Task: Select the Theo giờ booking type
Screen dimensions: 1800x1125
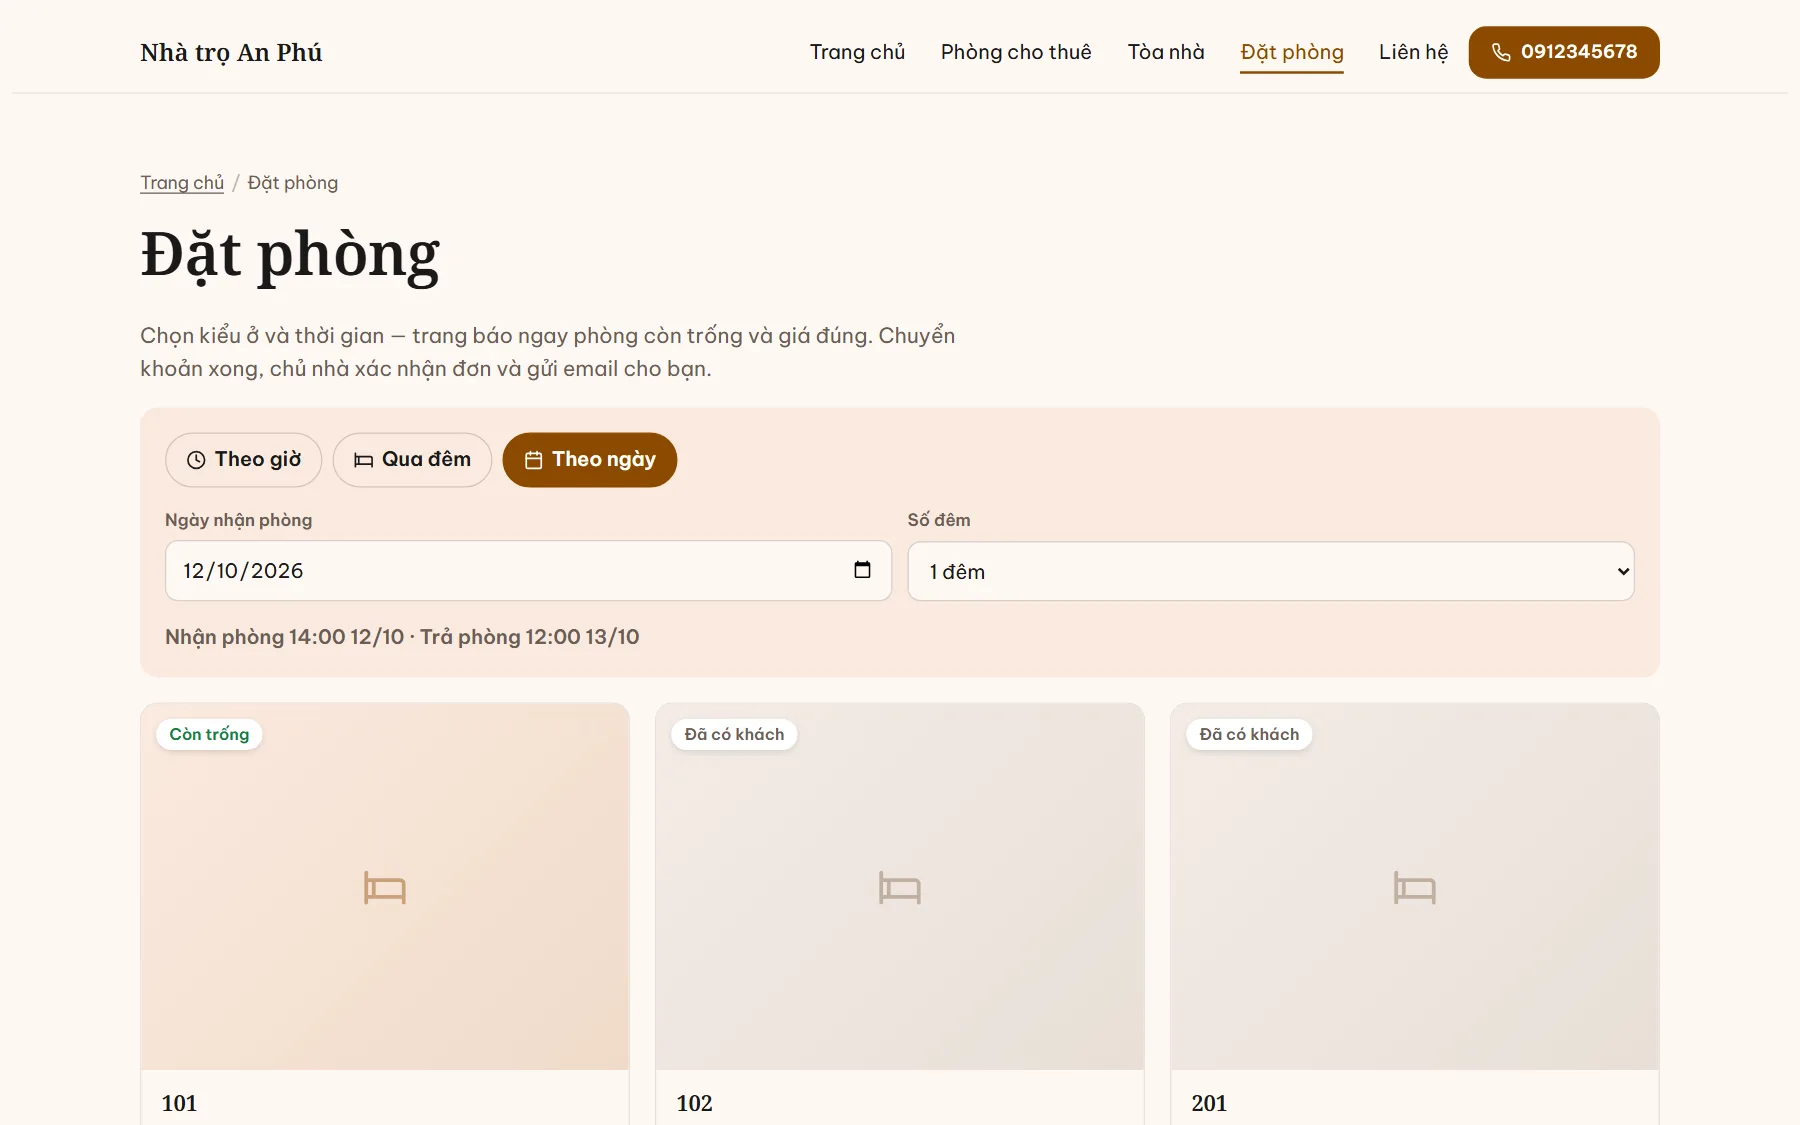Action: coord(243,460)
